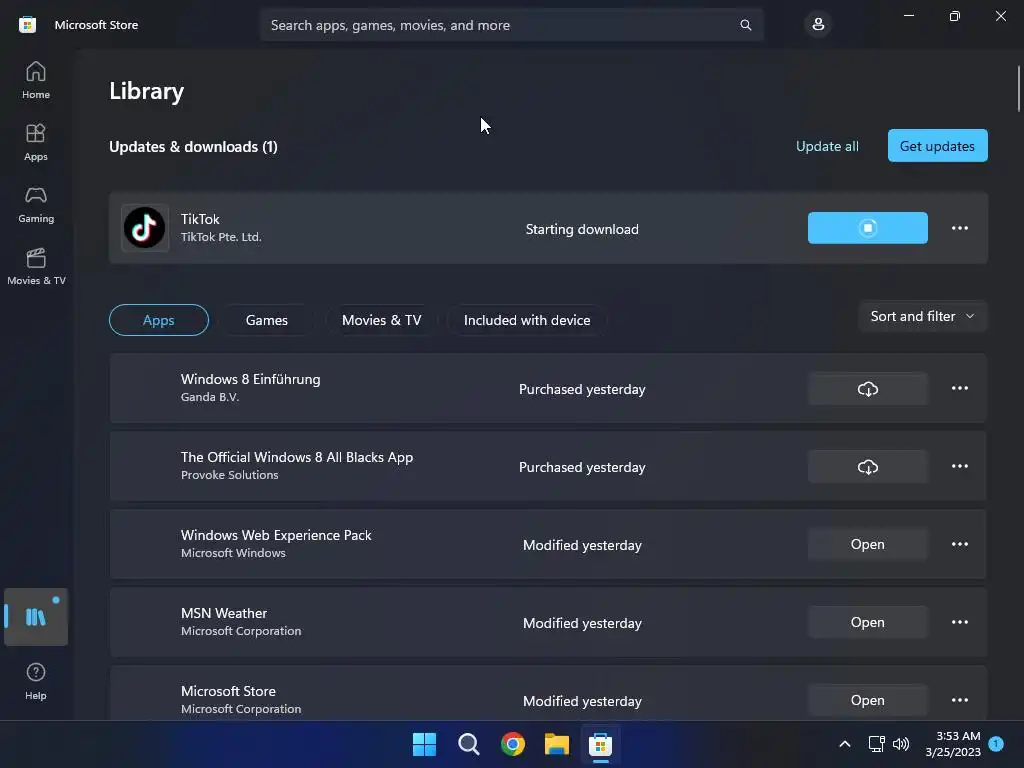Switch to the Games filter tab
Screen dimensions: 1024x768
(266, 320)
